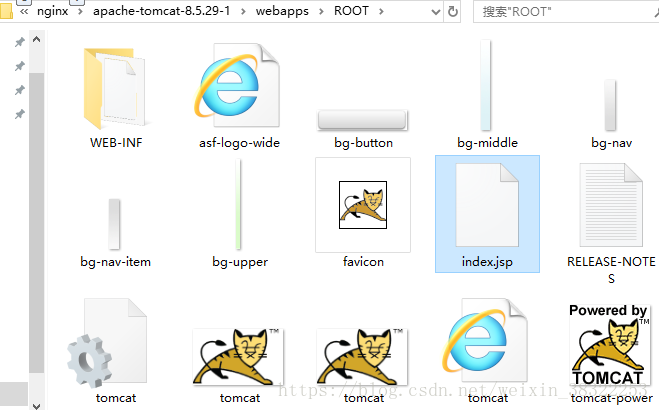Select the favicon Tomcat cat icon
This screenshot has width=659, height=410.
[363, 205]
